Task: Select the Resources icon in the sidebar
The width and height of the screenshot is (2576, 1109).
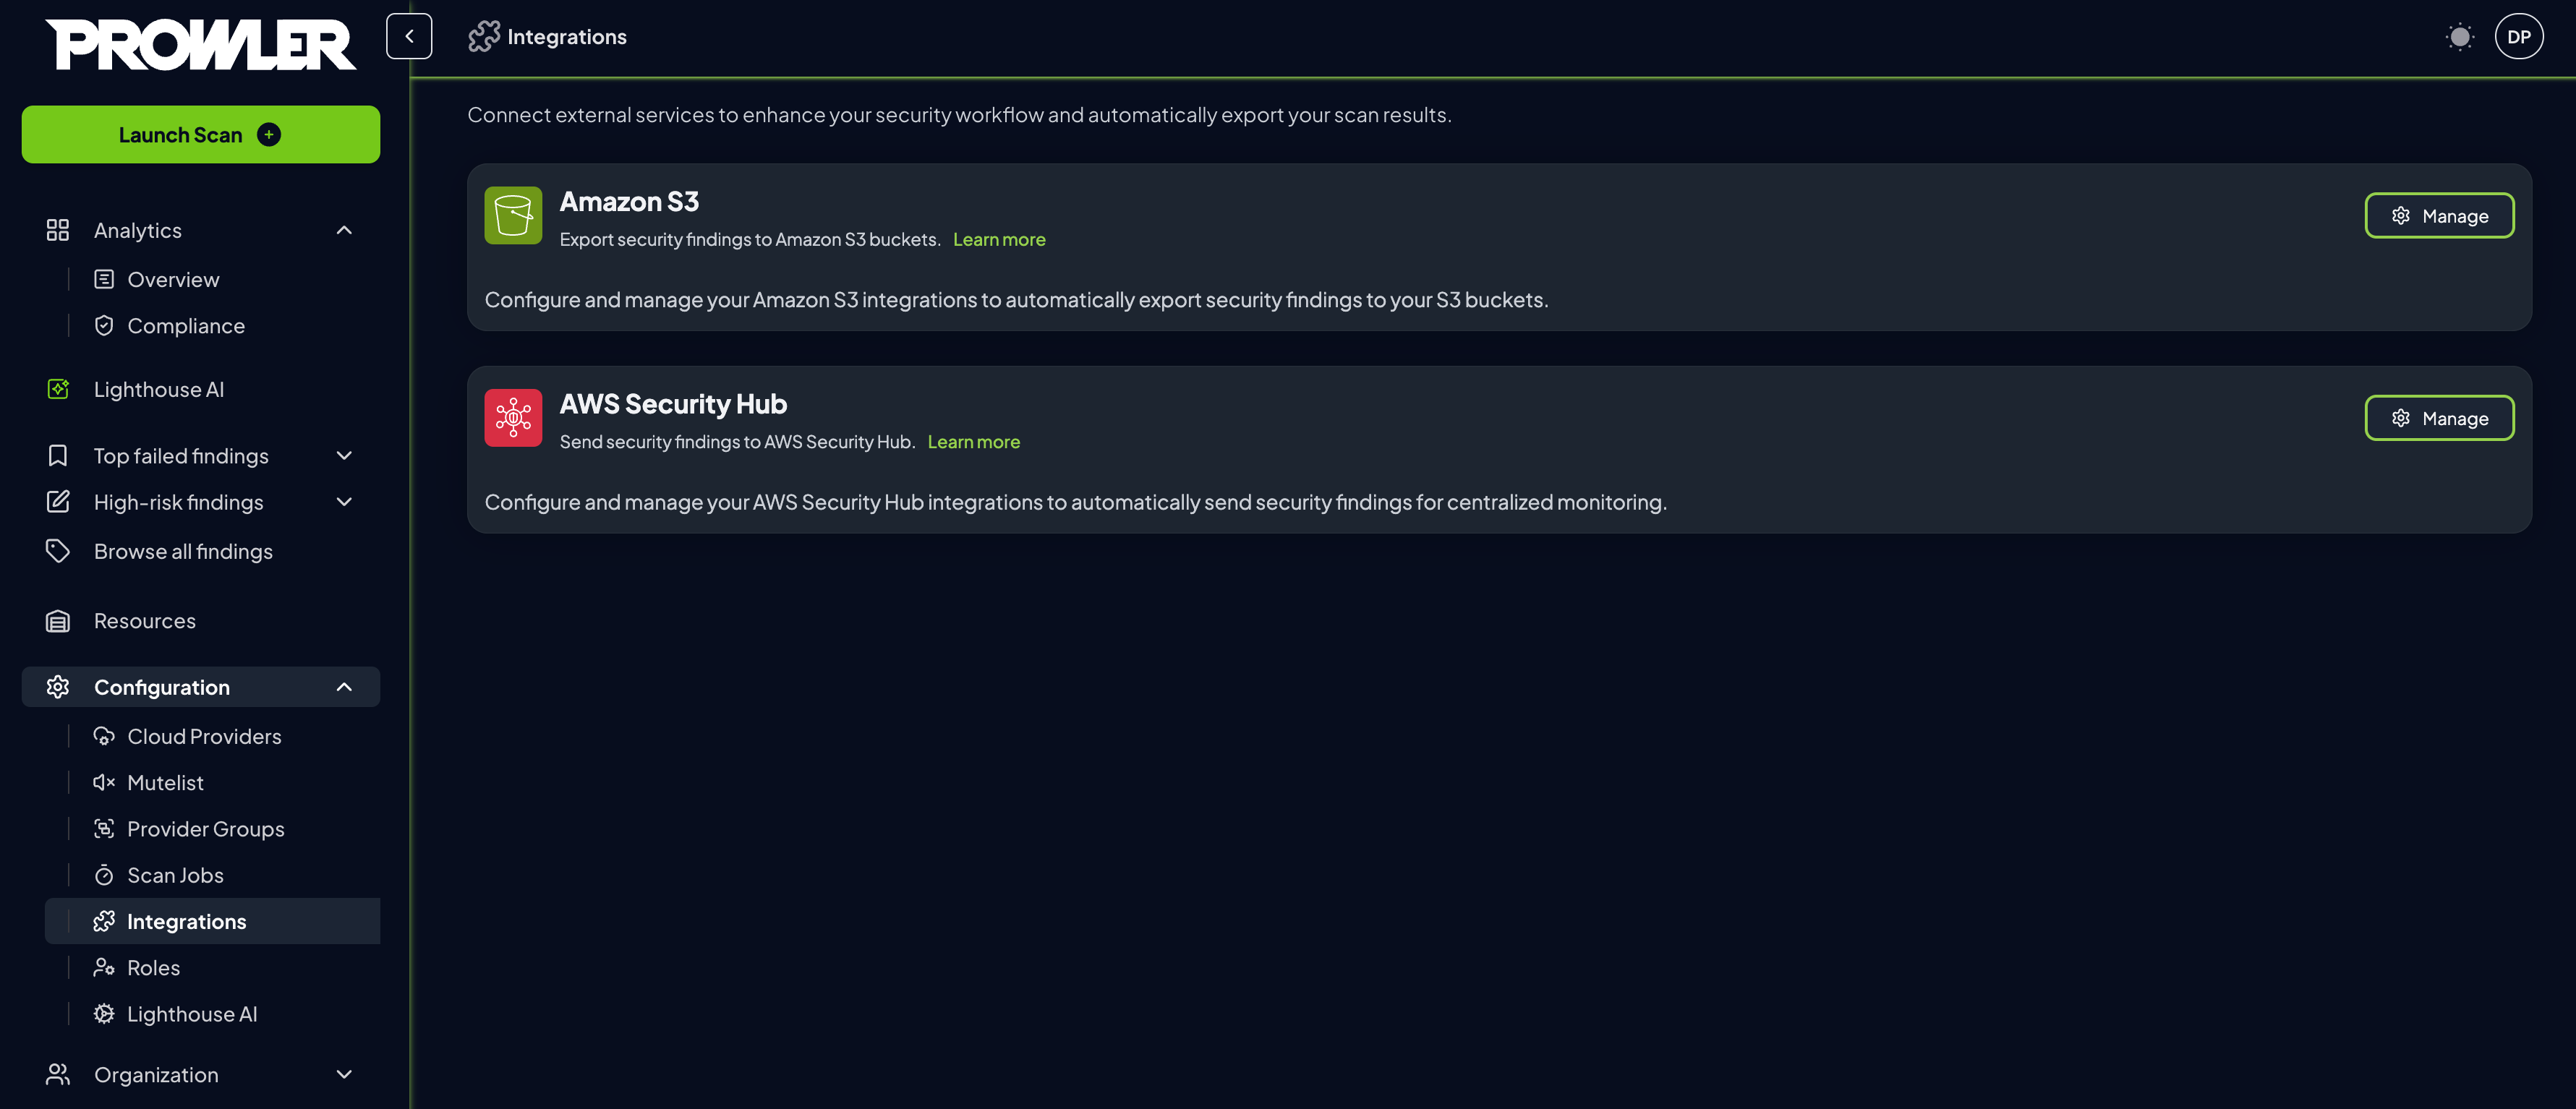Action: 57,620
